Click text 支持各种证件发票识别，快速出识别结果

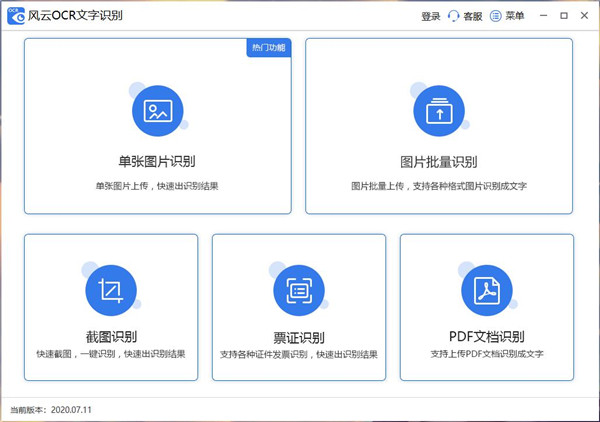[299, 354]
